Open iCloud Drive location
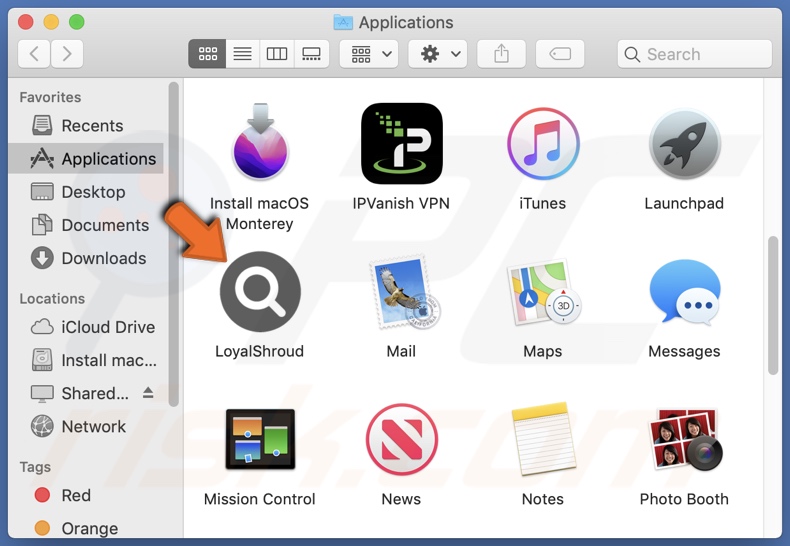The height and width of the screenshot is (546, 790). [x=86, y=327]
